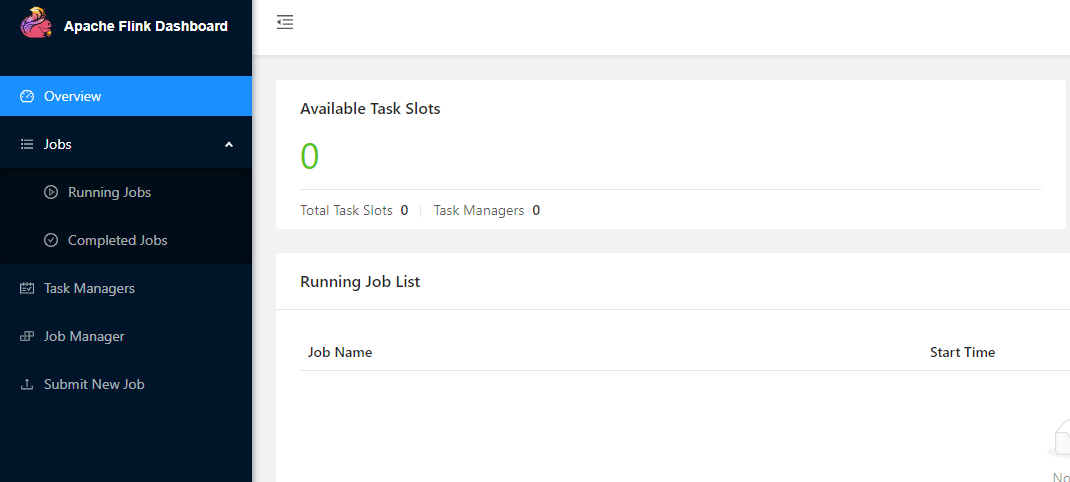This screenshot has height=482, width=1070.
Task: Toggle the sidebar collapse icon
Action: pos(285,22)
